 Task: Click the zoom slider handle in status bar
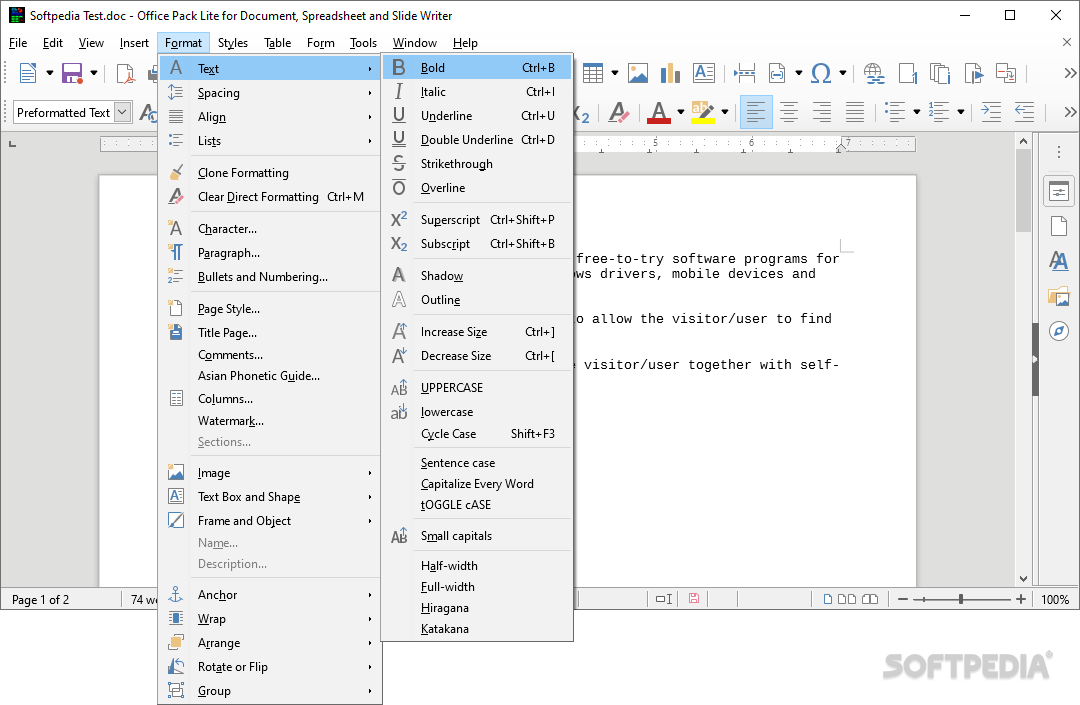point(960,600)
